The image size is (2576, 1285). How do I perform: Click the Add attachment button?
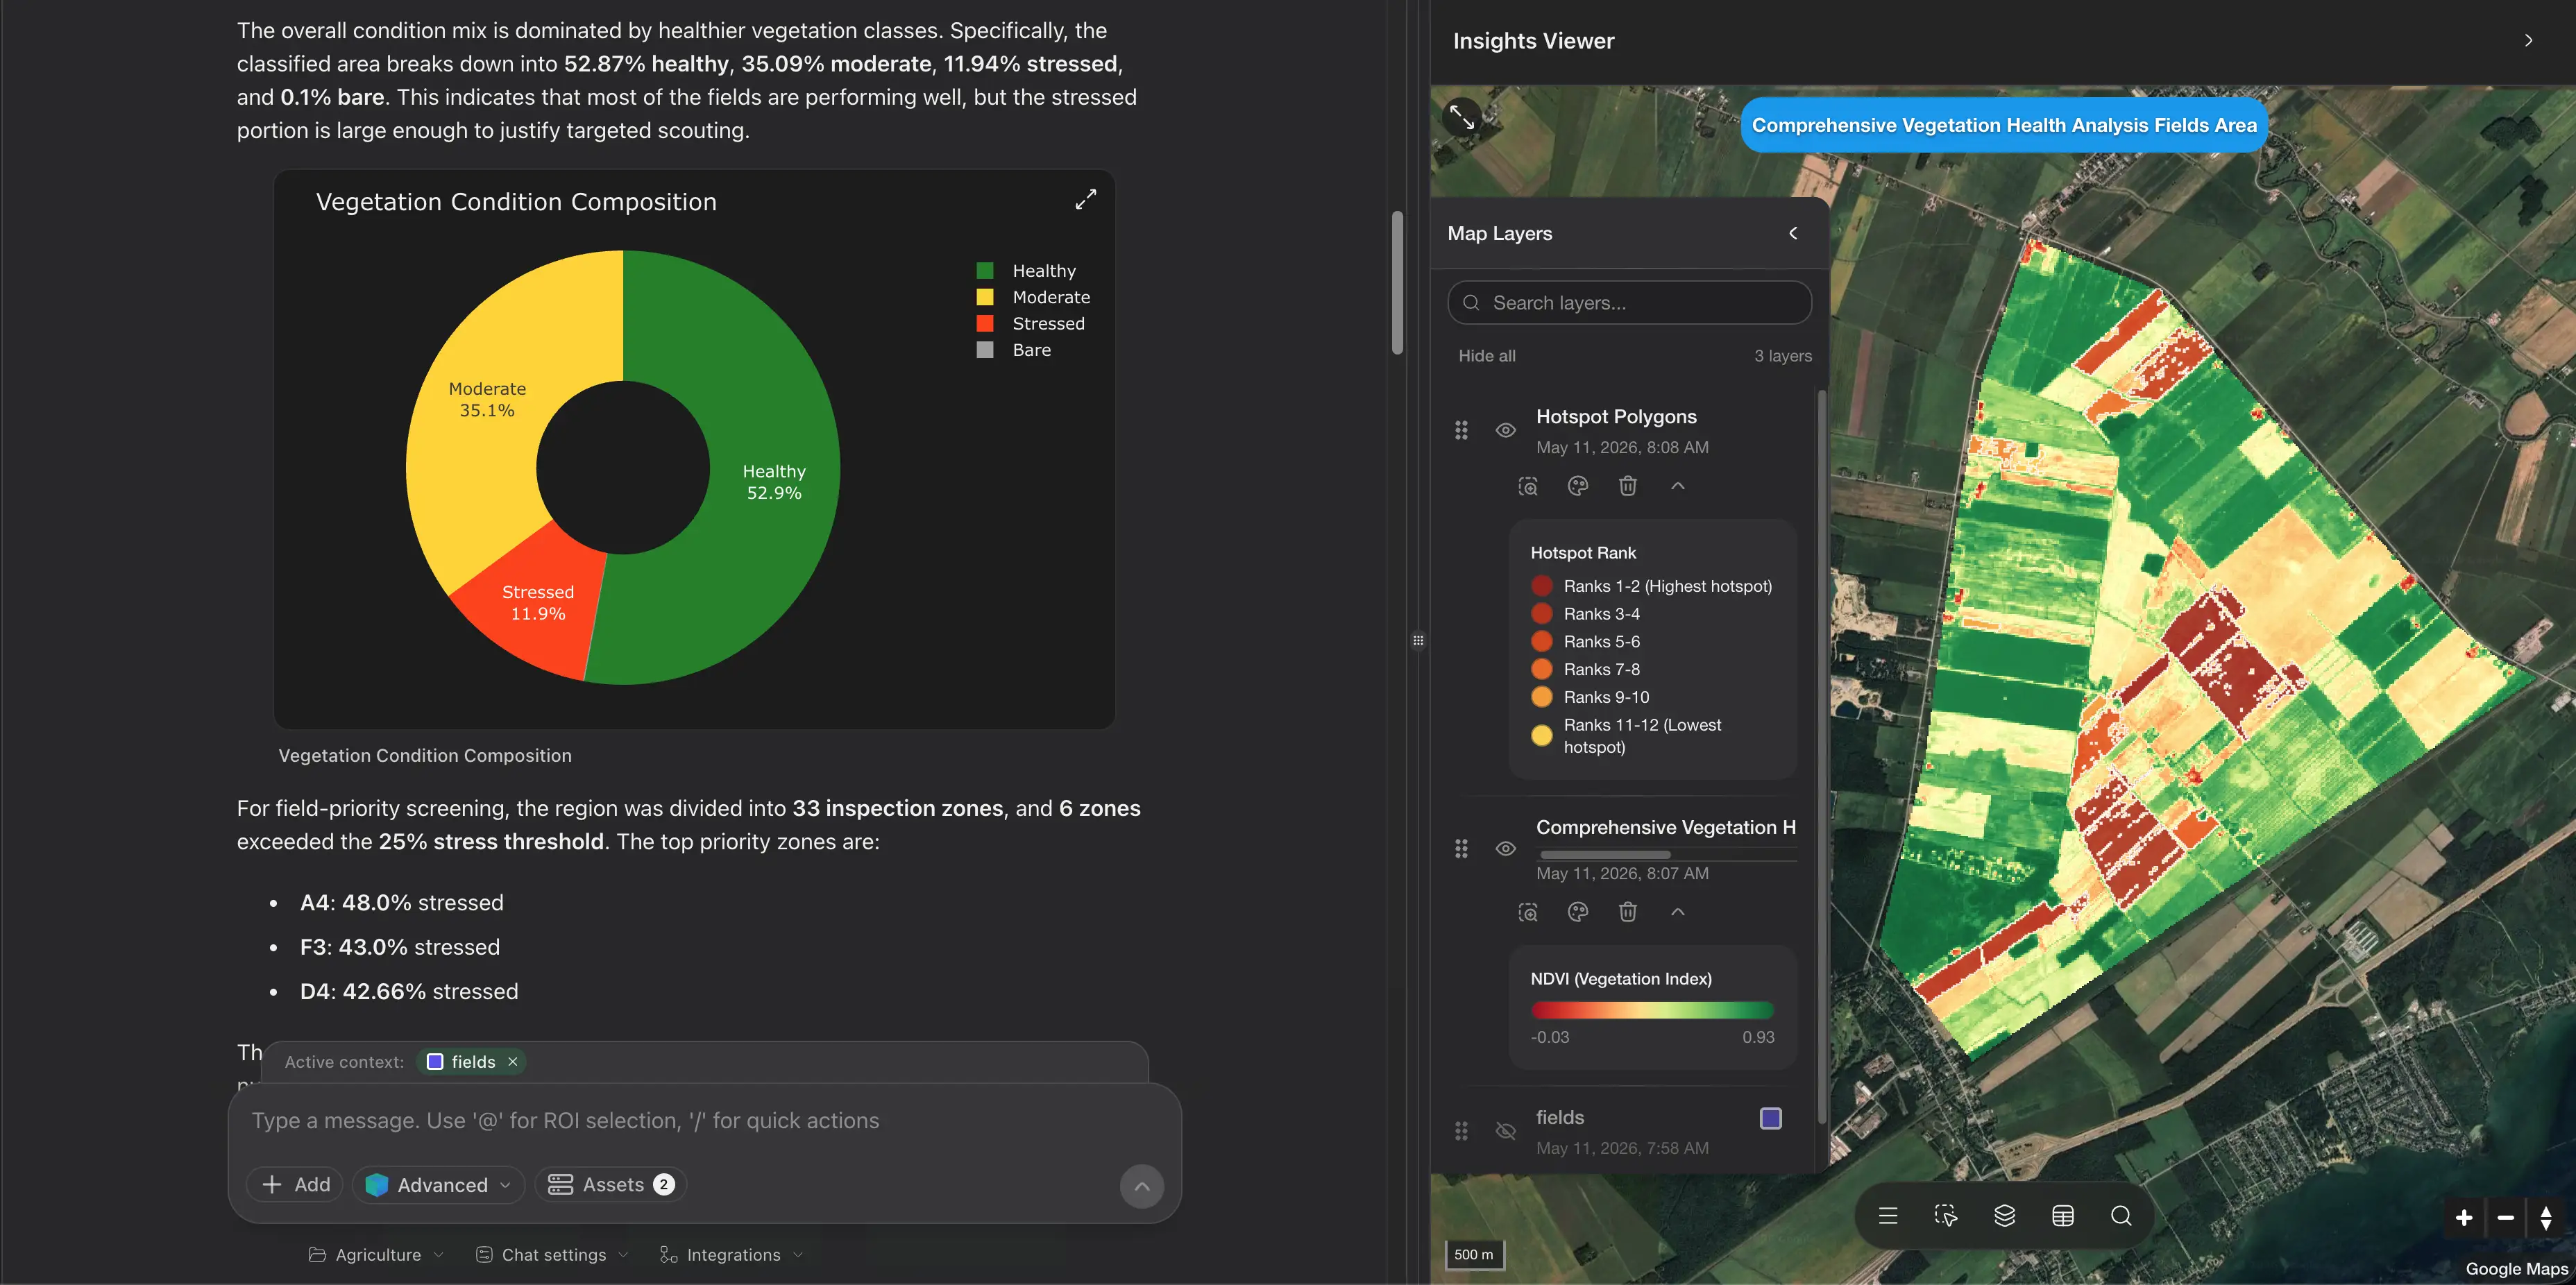tap(295, 1185)
